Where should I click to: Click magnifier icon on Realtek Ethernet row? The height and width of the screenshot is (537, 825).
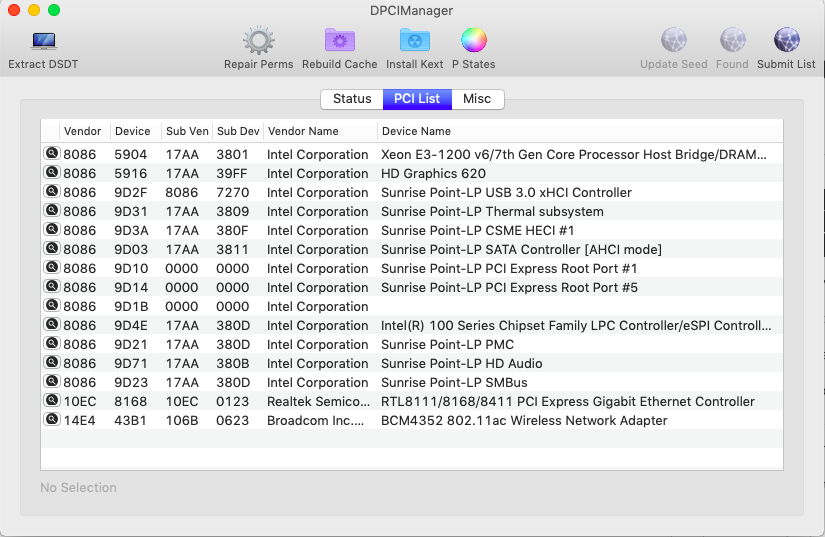tap(51, 401)
